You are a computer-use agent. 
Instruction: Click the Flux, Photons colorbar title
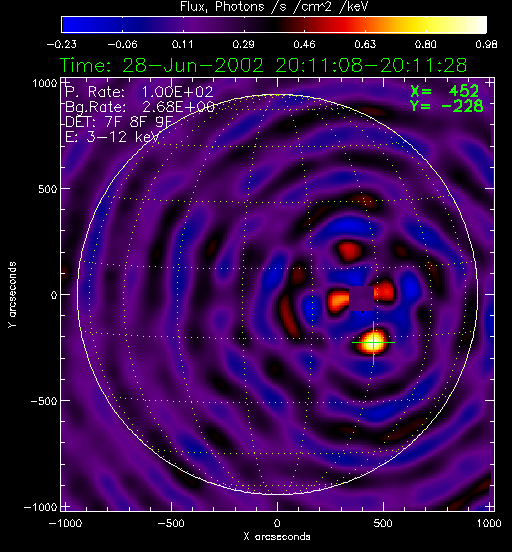click(x=274, y=6)
